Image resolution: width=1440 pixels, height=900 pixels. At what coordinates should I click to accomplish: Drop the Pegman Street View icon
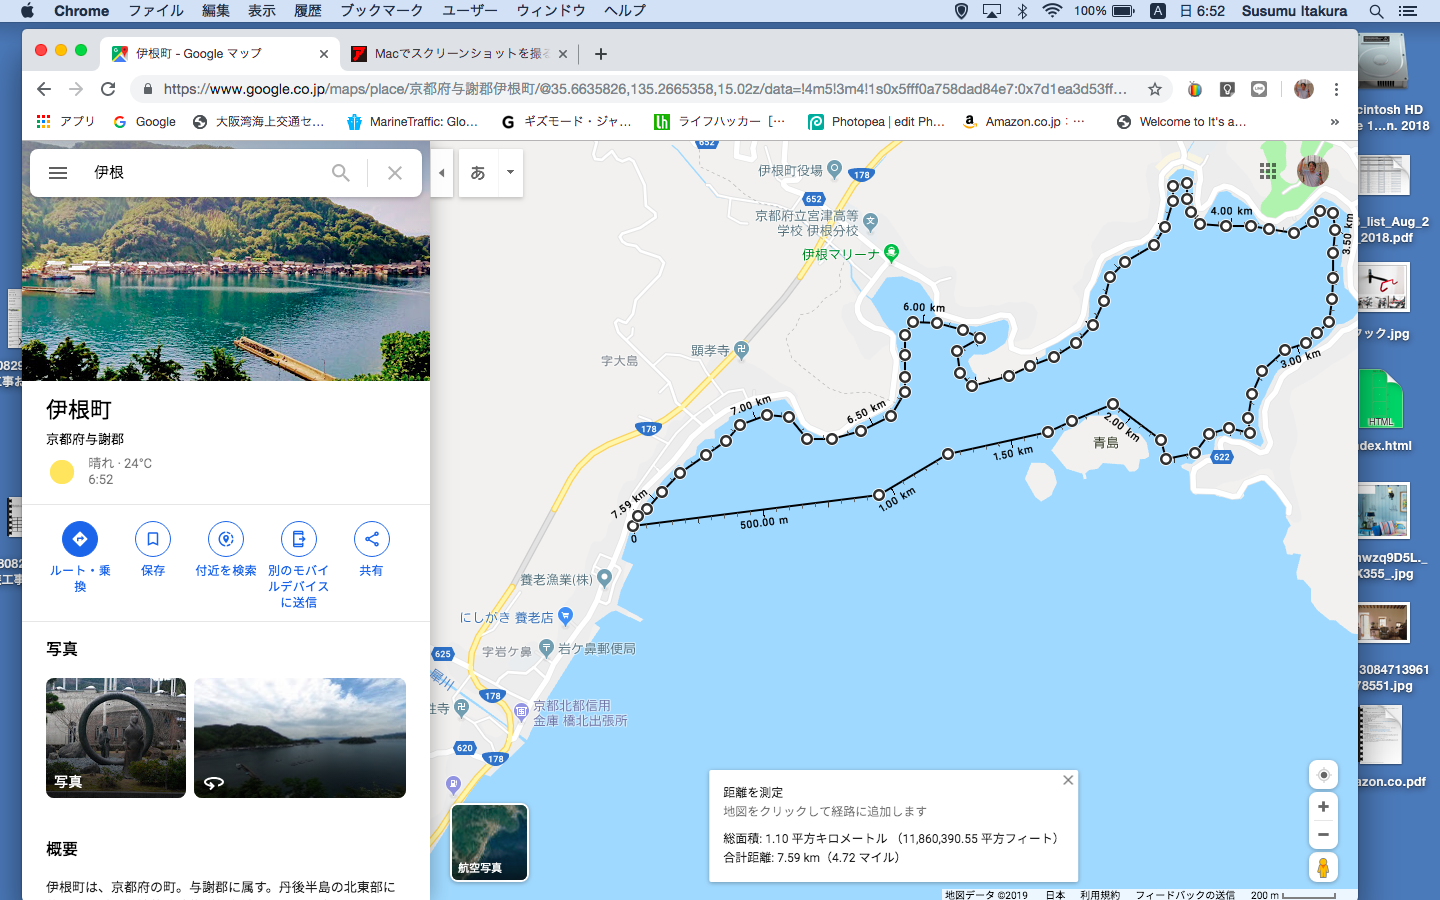click(x=1323, y=868)
